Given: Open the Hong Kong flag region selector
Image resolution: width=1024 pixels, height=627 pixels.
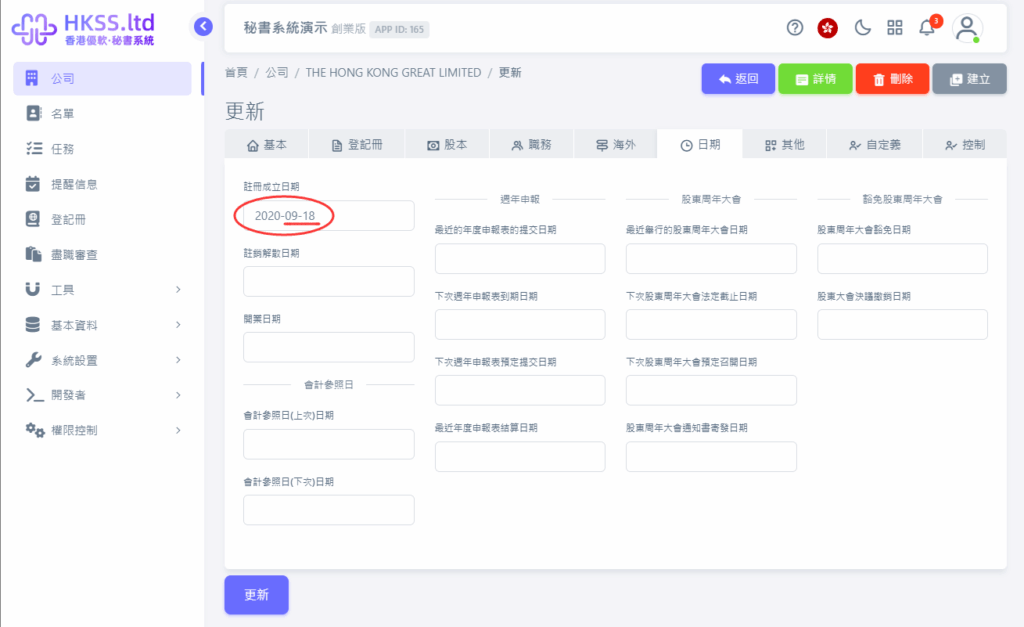Looking at the screenshot, I should coord(827,28).
